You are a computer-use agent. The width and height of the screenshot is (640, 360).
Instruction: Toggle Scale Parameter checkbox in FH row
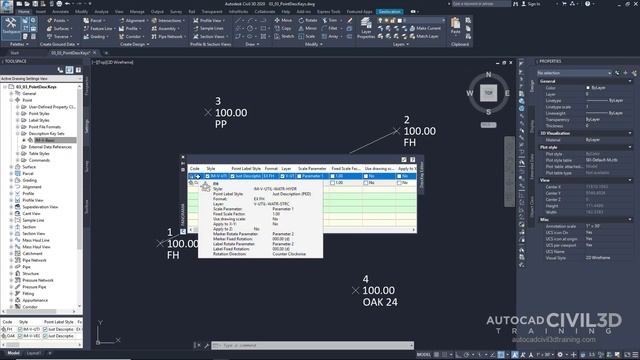(299, 176)
